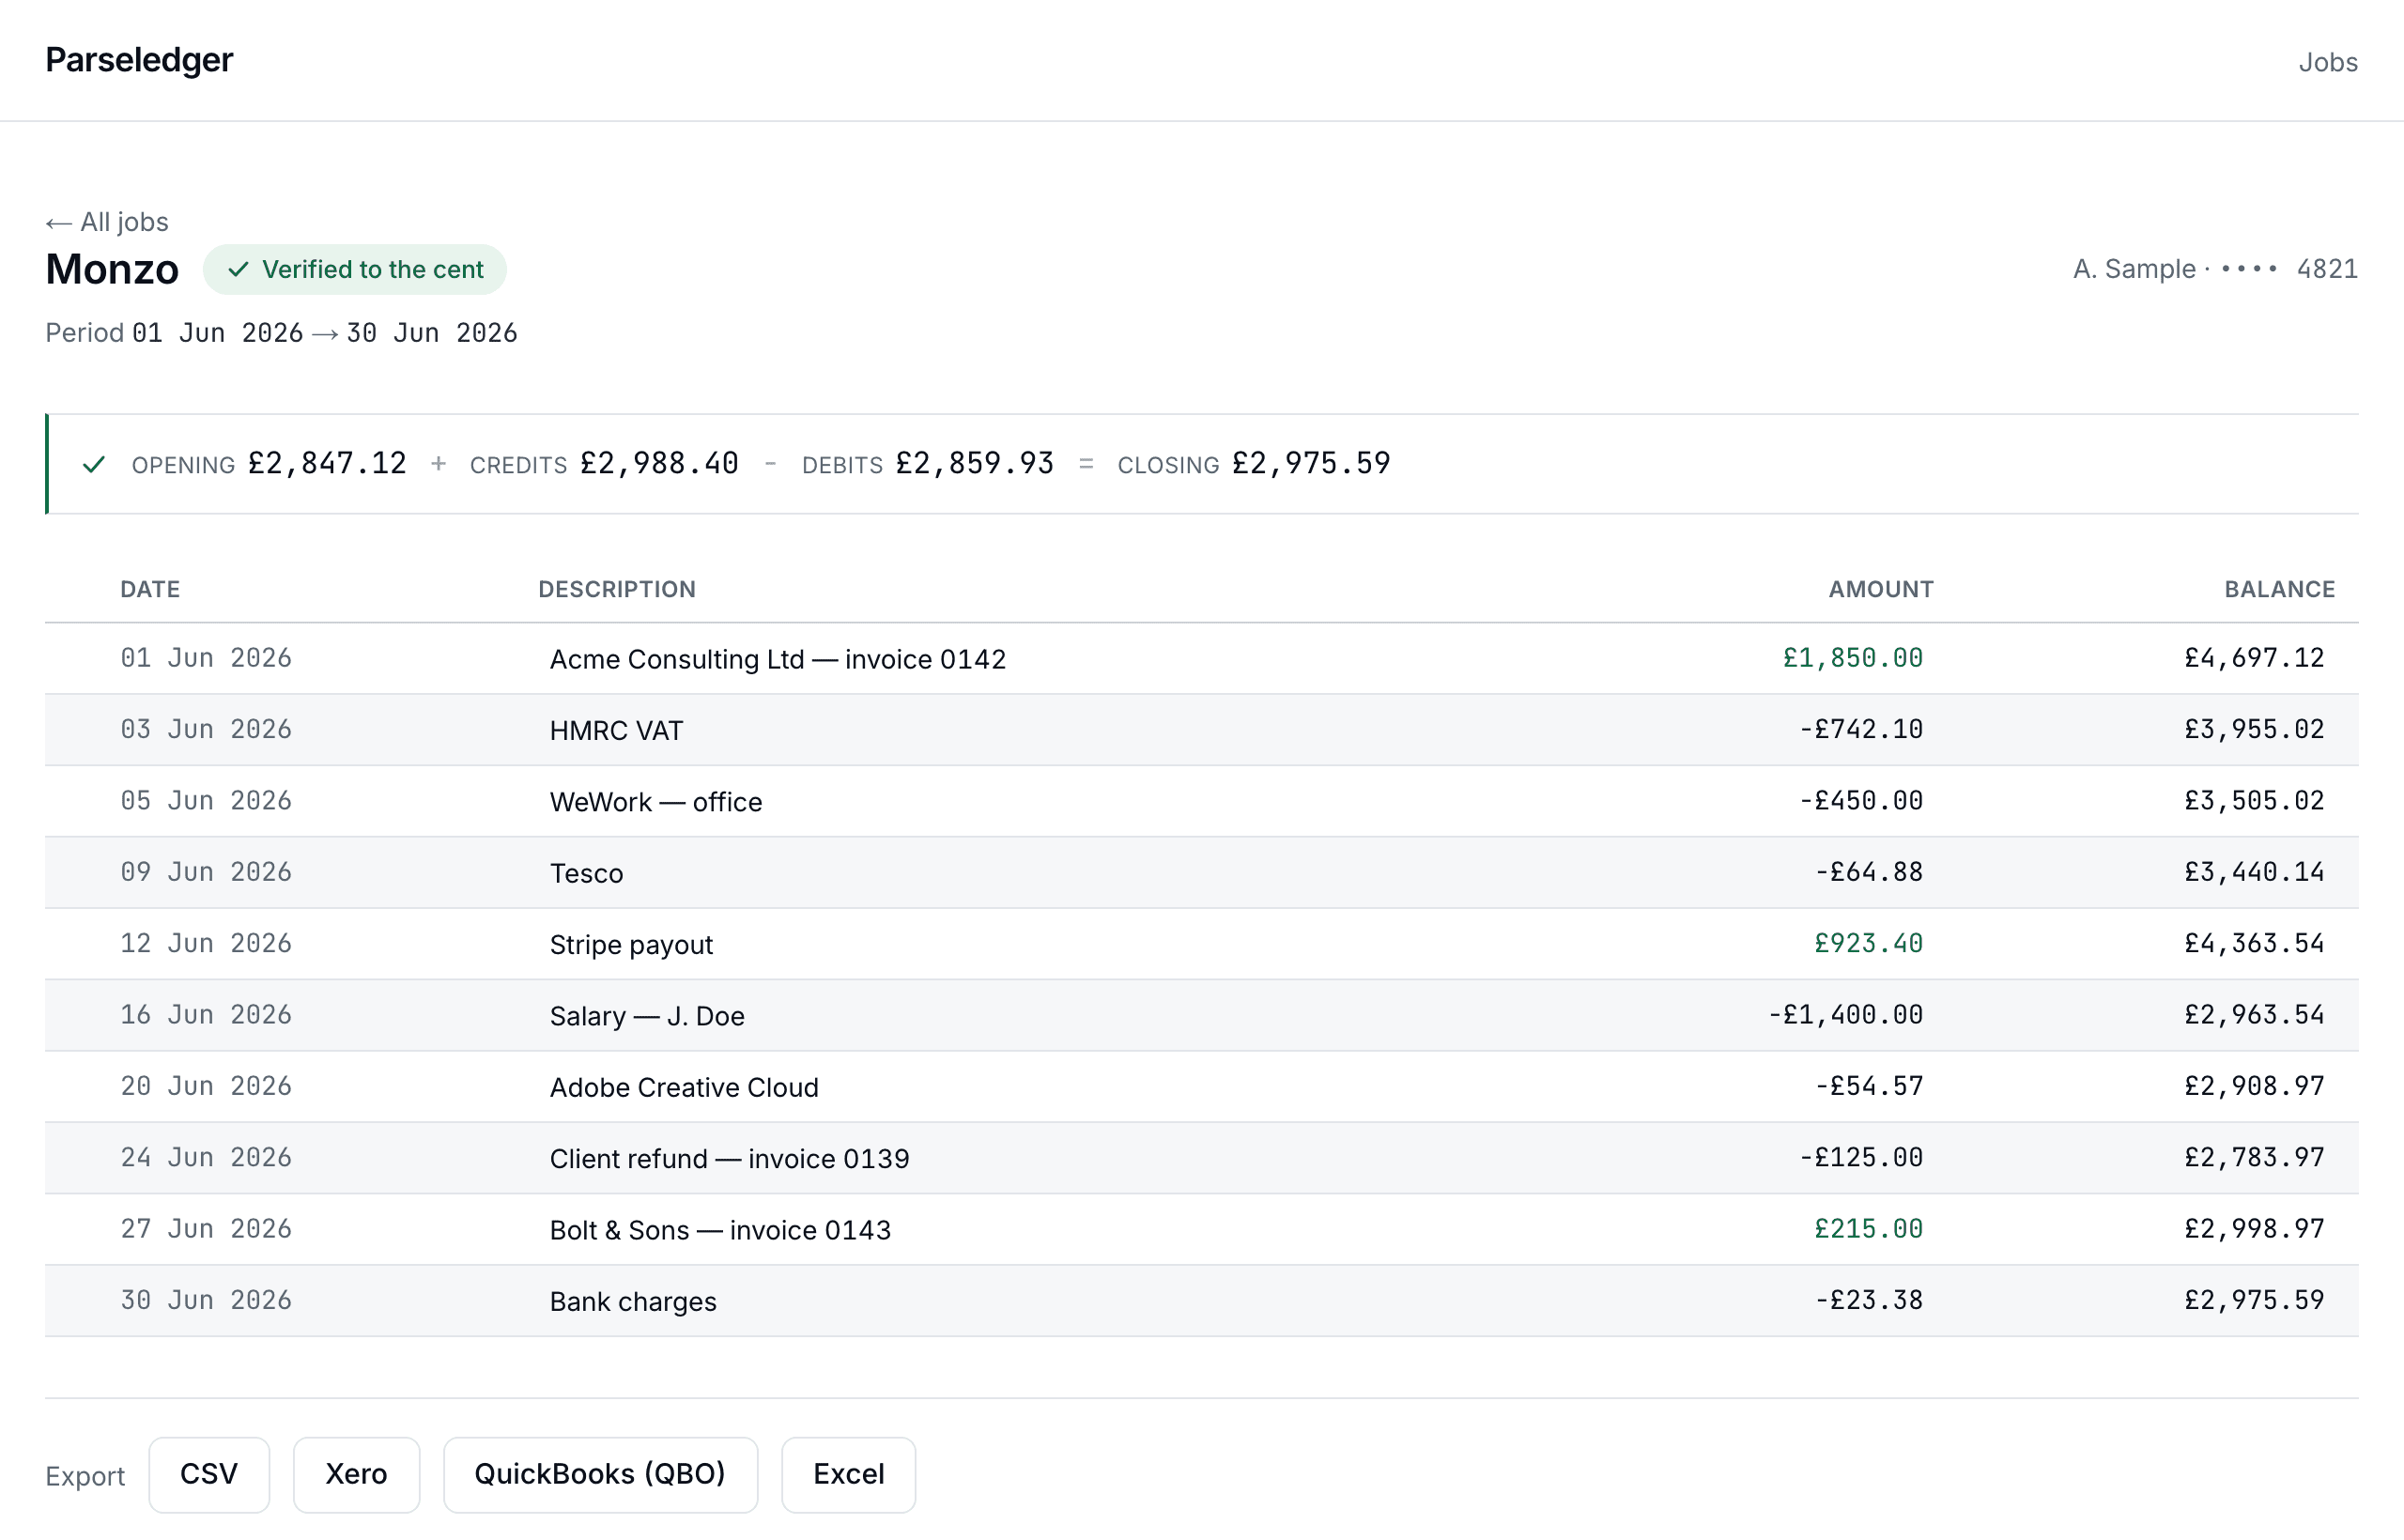Click the £3,955.02 balance cell
The image size is (2404, 1540).
(2254, 729)
